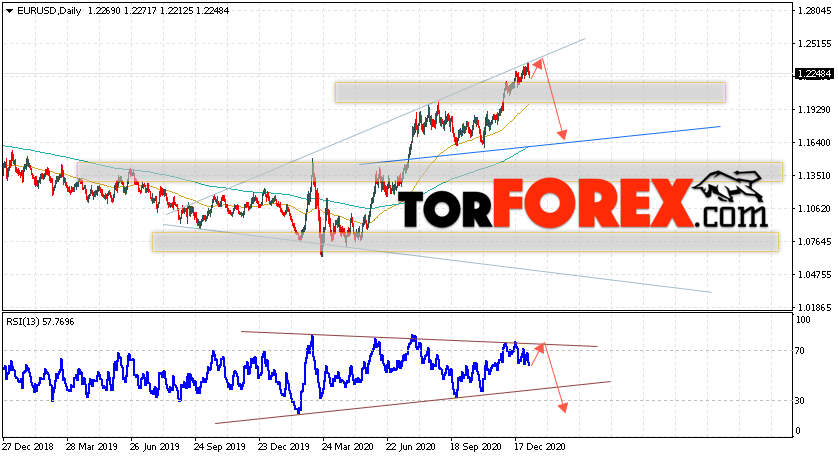Select the EURUSD,Daily chart title text
This screenshot has height=458, width=838.
tap(49, 11)
